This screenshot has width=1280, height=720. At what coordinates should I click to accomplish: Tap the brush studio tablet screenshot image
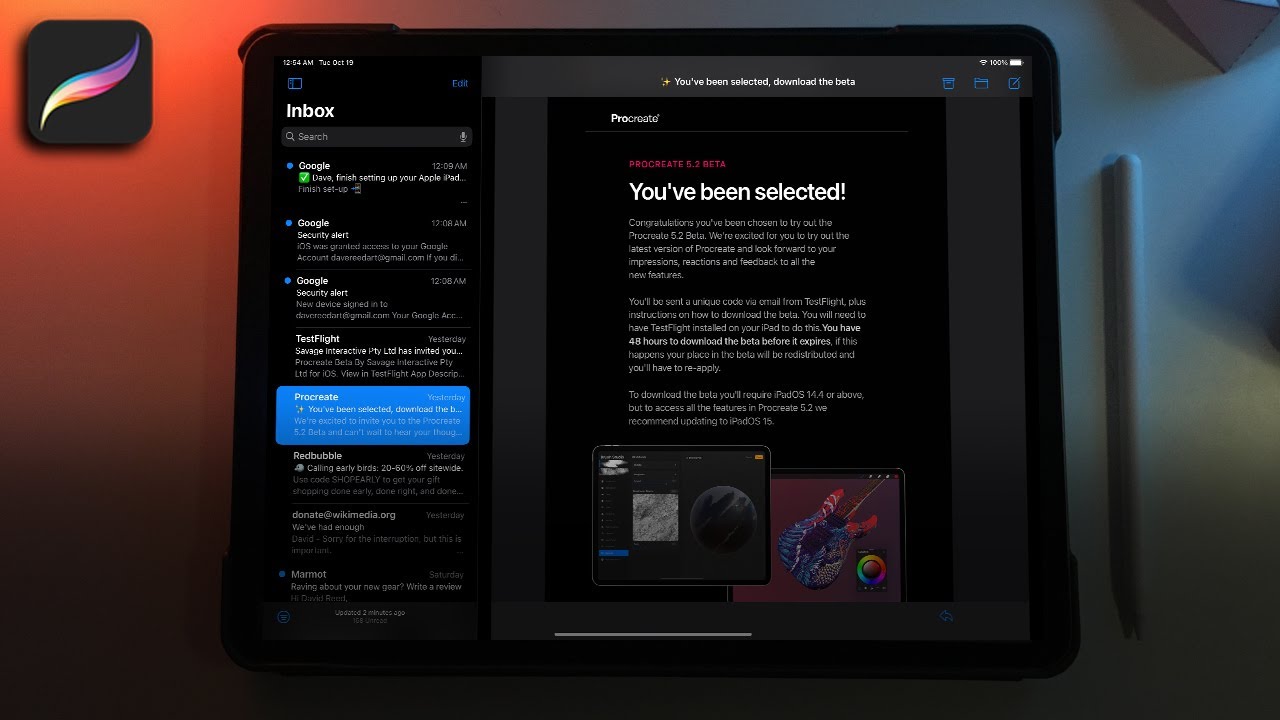coord(681,515)
